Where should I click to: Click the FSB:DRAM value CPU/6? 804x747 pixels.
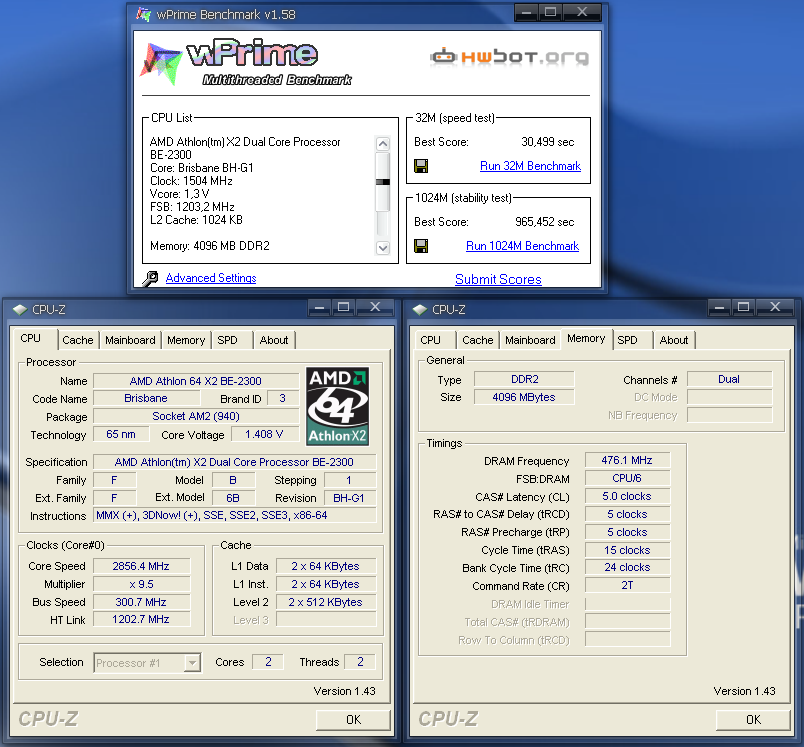(x=627, y=478)
